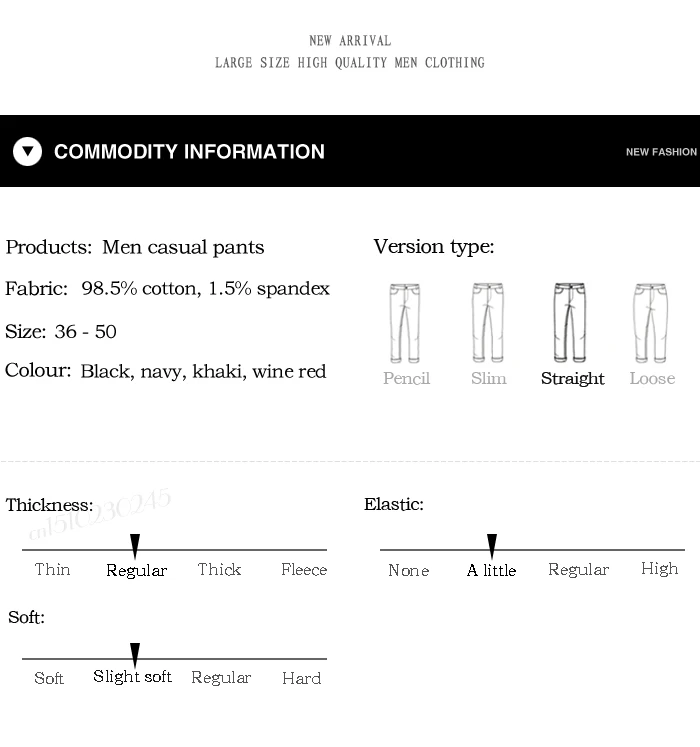This screenshot has height=747, width=700.
Task: Select the None elastic option
Action: point(408,570)
